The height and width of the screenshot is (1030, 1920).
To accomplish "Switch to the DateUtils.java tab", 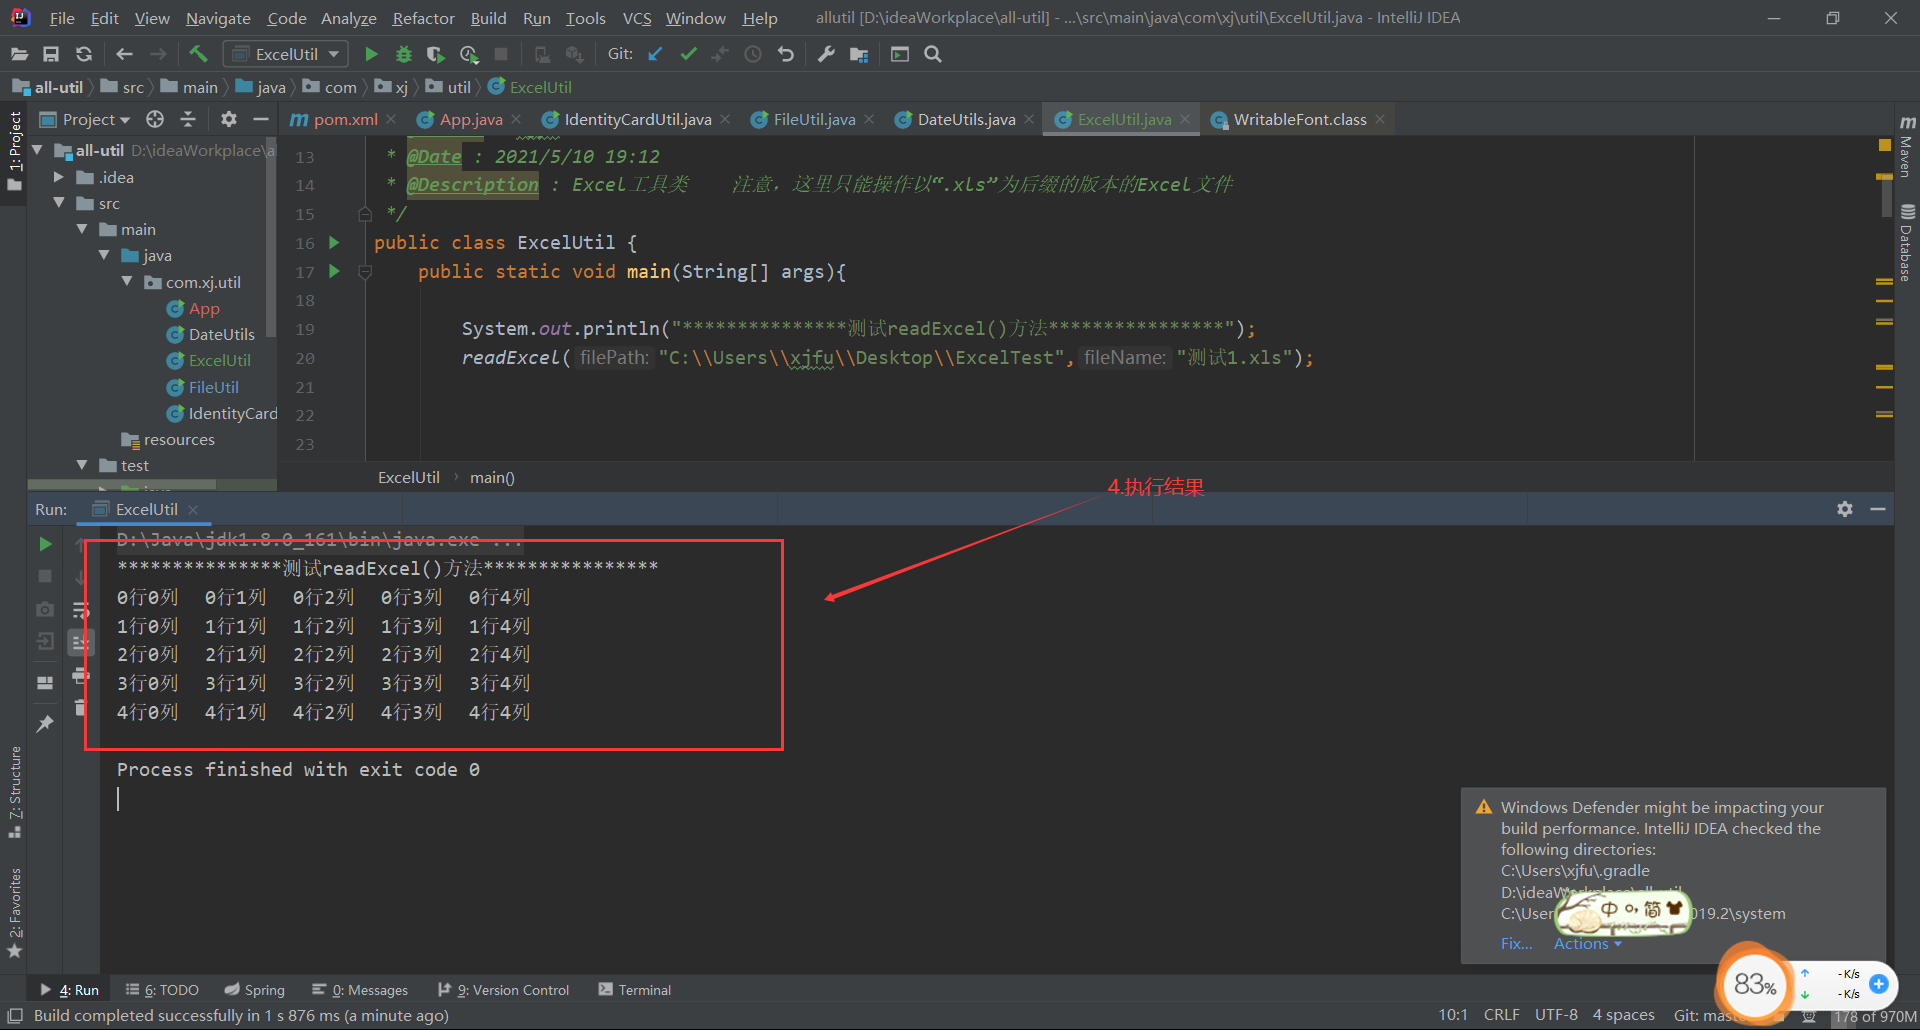I will click(x=963, y=119).
